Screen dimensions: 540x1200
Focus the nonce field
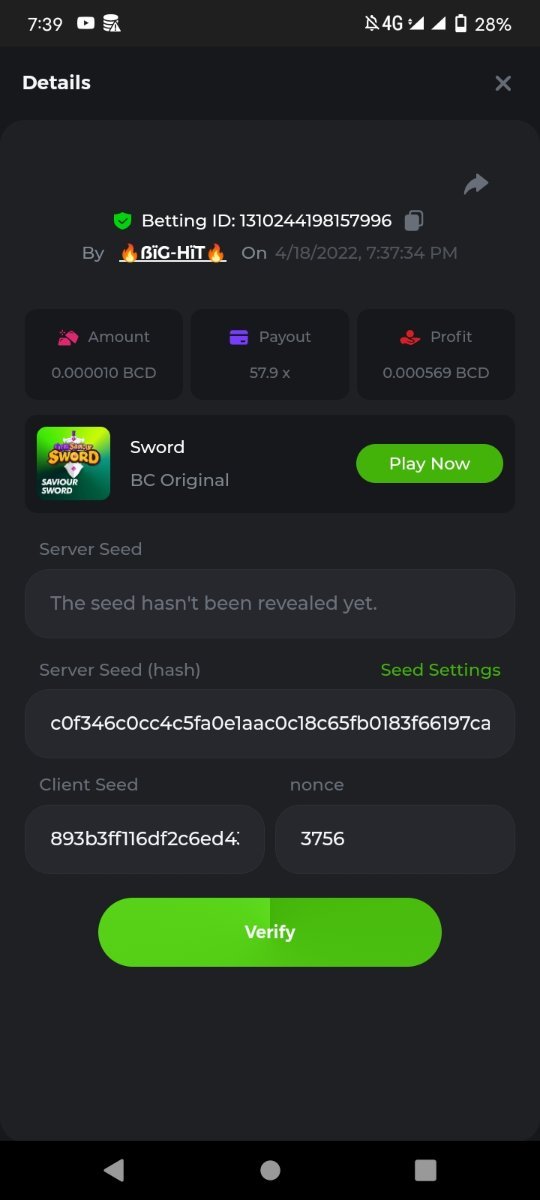pyautogui.click(x=395, y=839)
